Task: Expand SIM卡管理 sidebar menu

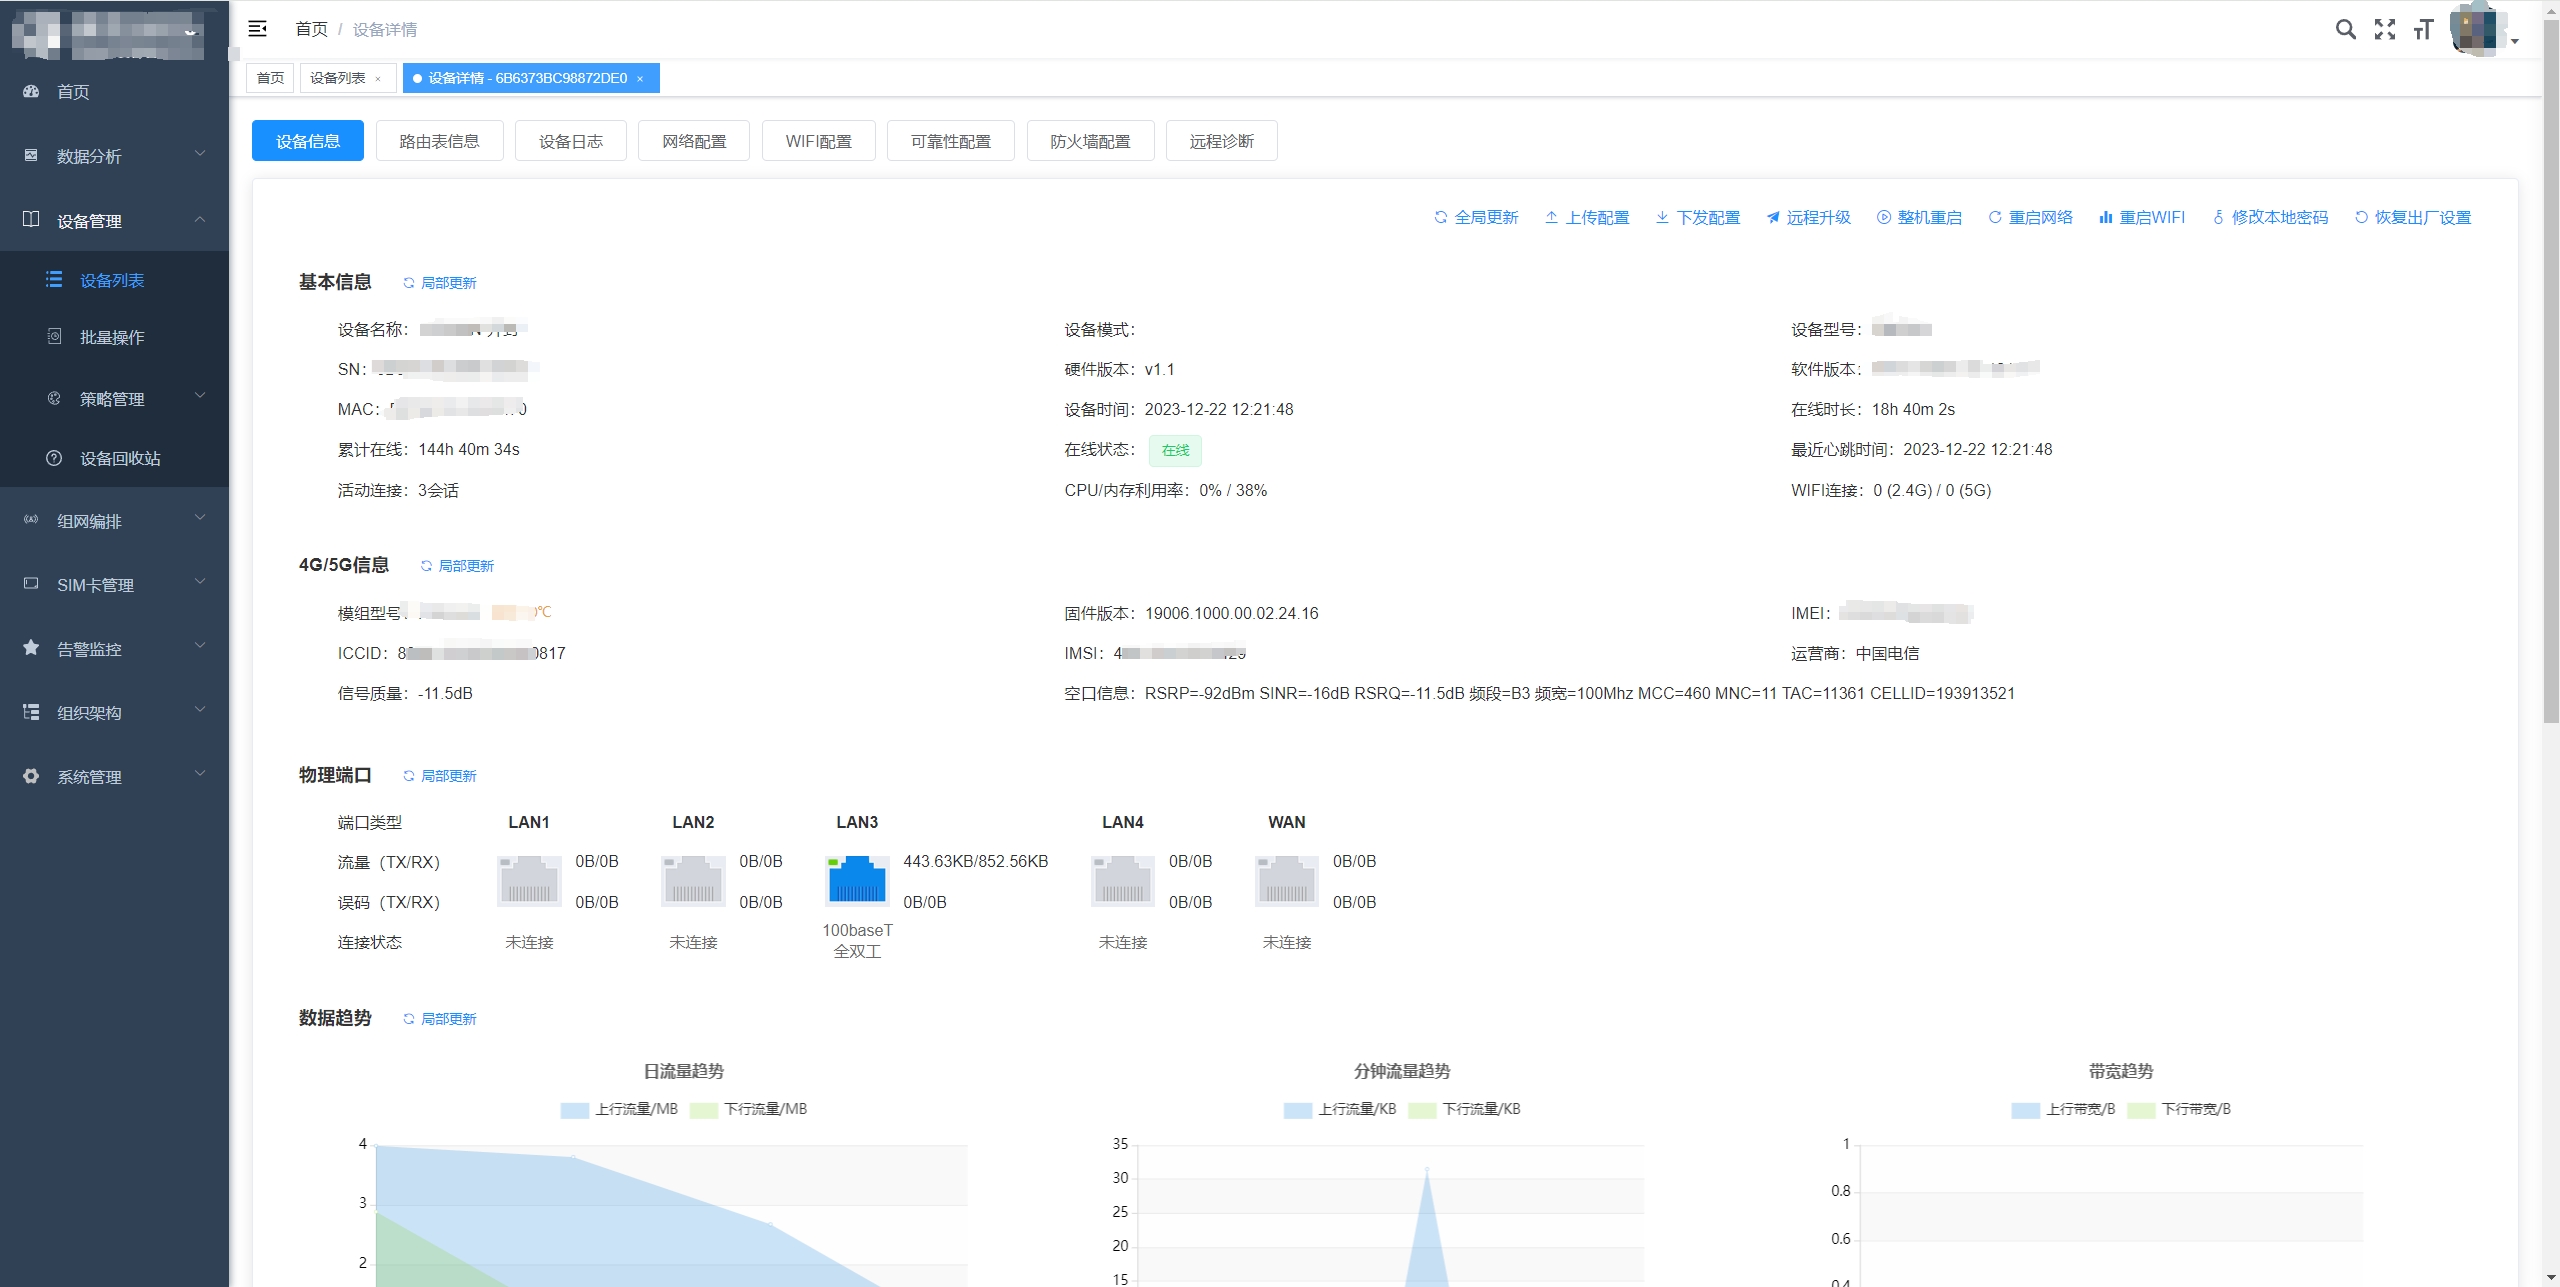Action: [x=114, y=585]
